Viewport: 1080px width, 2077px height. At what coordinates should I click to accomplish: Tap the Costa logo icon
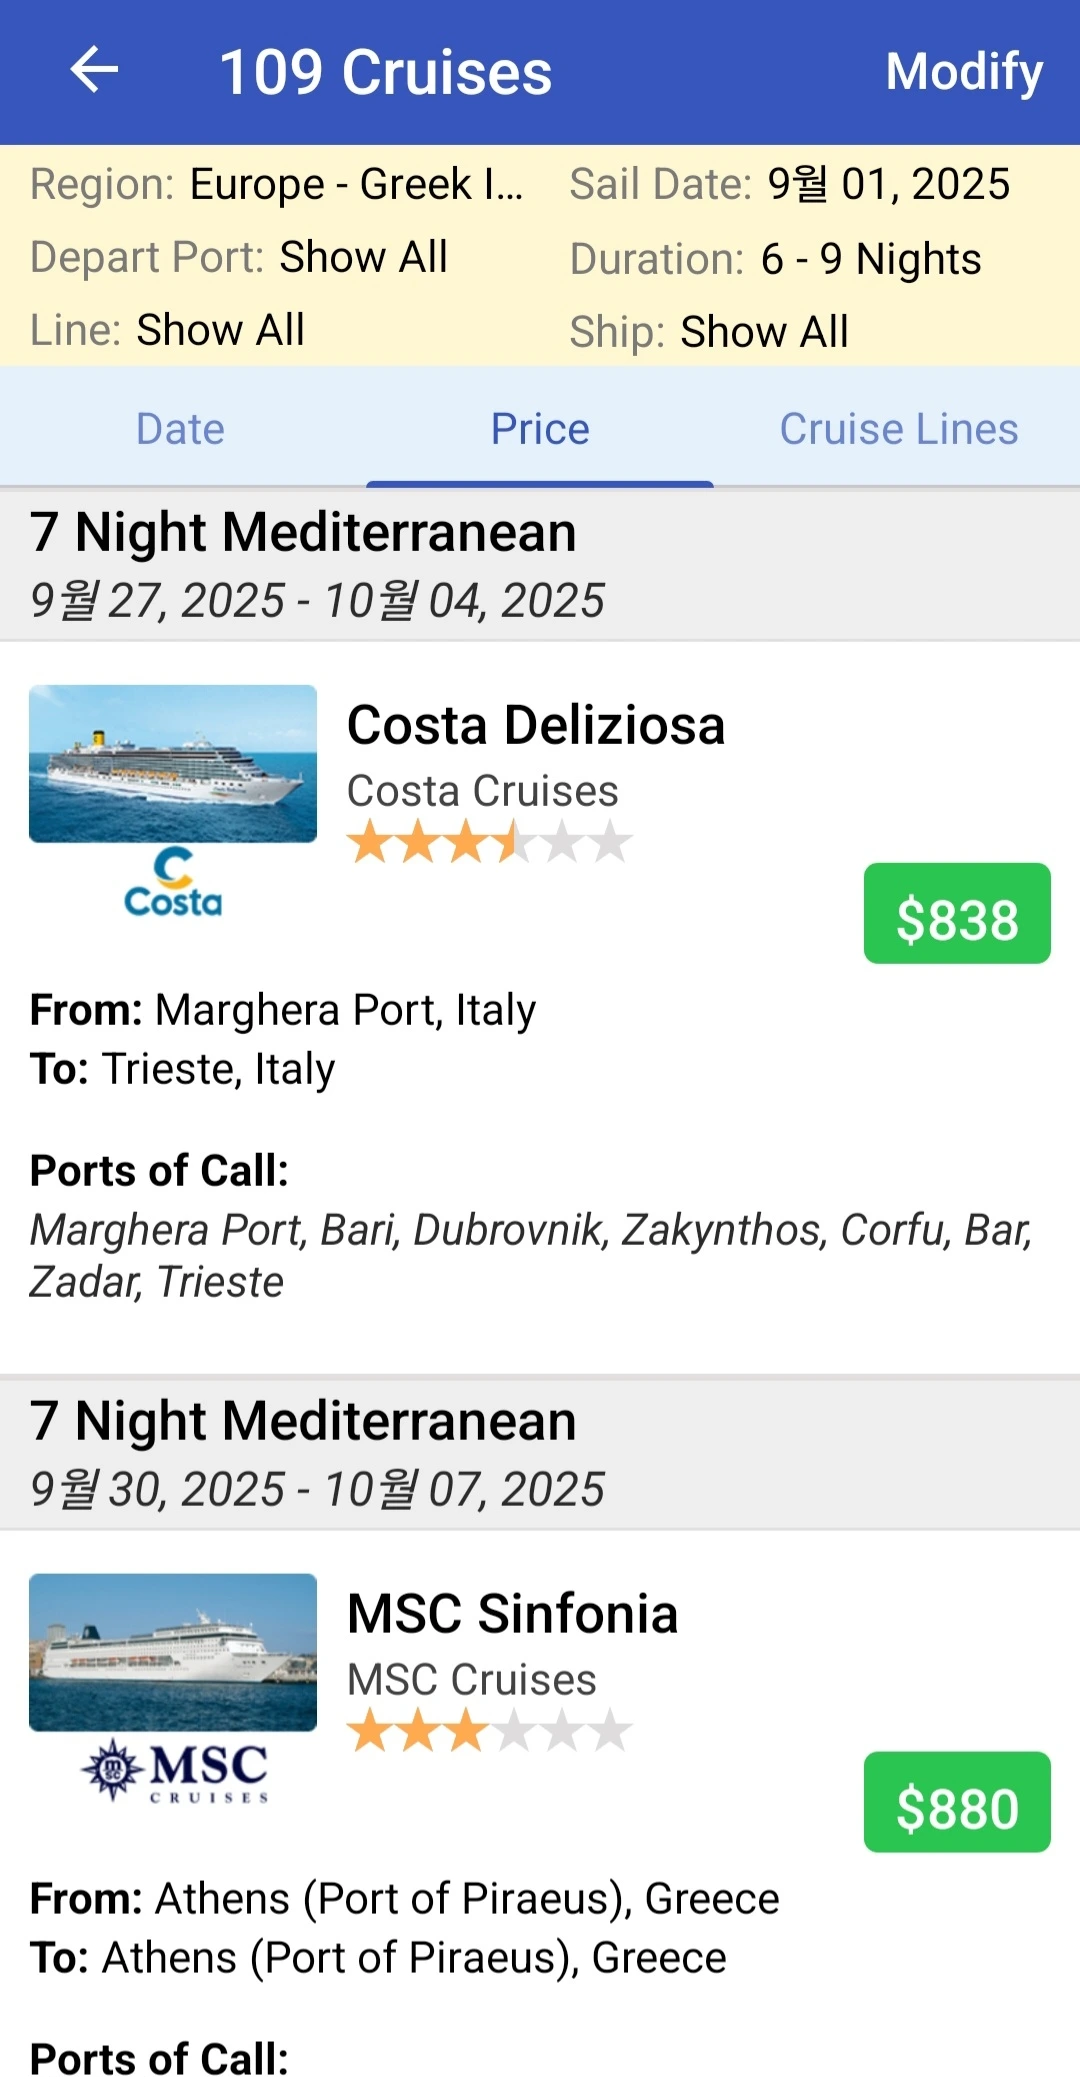[x=173, y=884]
